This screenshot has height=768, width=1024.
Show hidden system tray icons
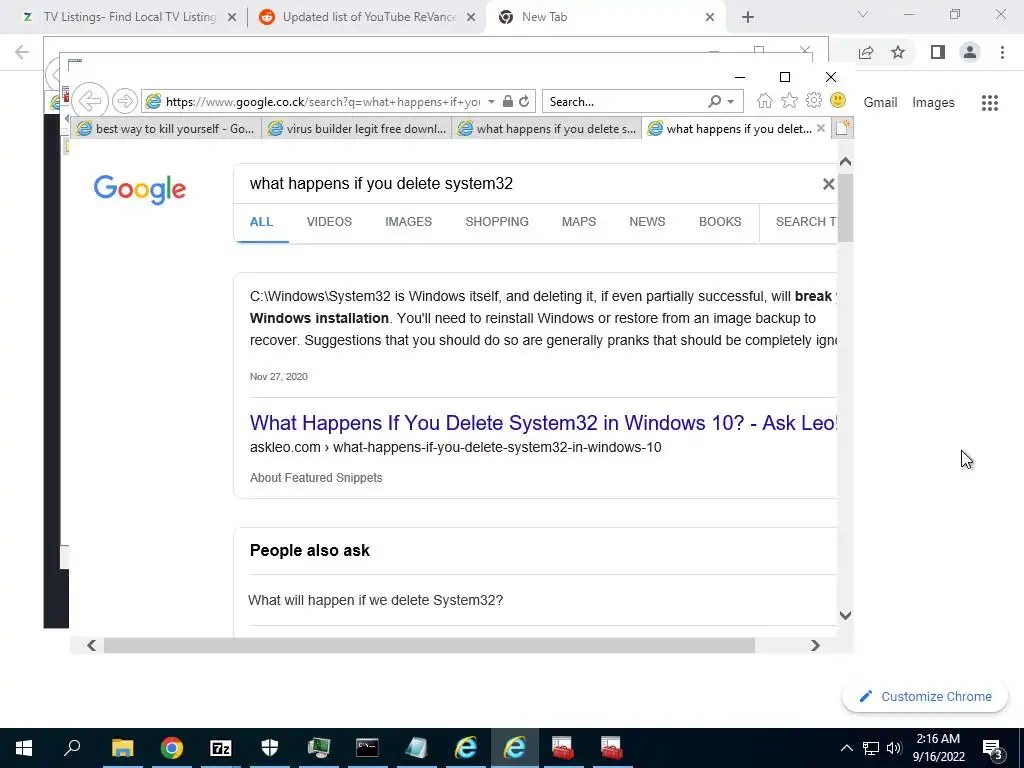pos(846,748)
